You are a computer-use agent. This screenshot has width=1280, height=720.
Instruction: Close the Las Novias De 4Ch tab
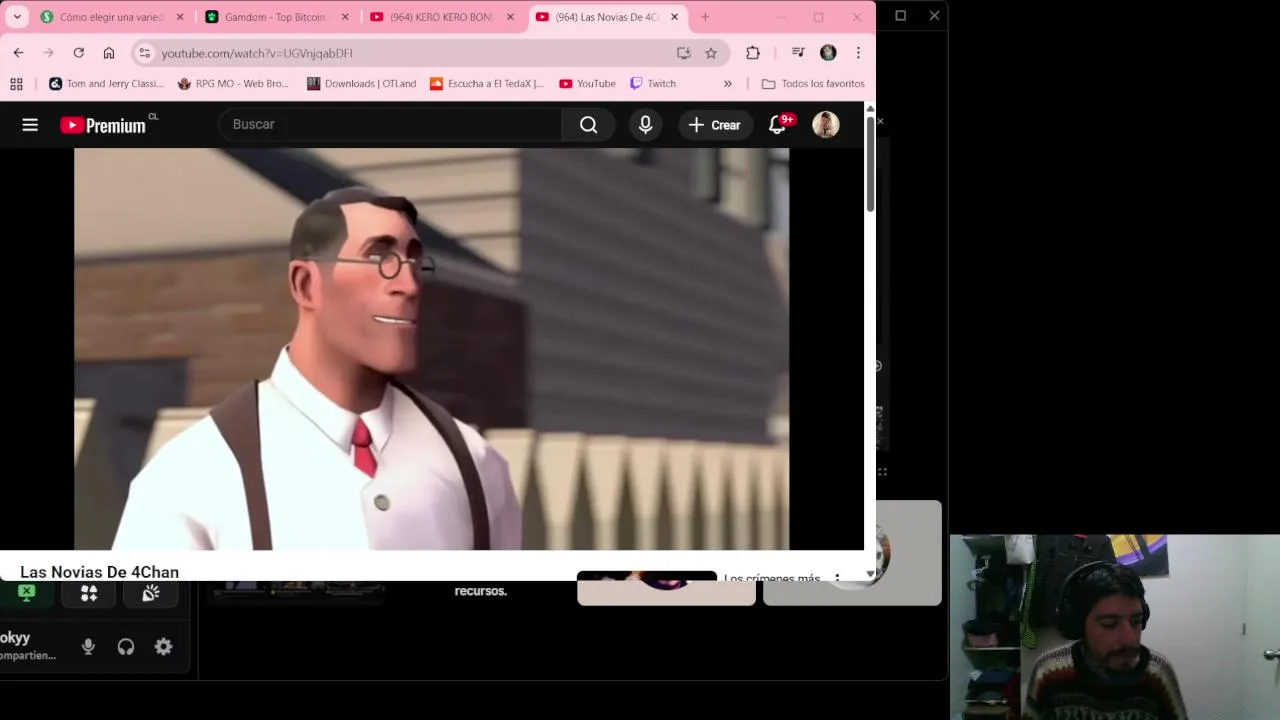click(674, 17)
